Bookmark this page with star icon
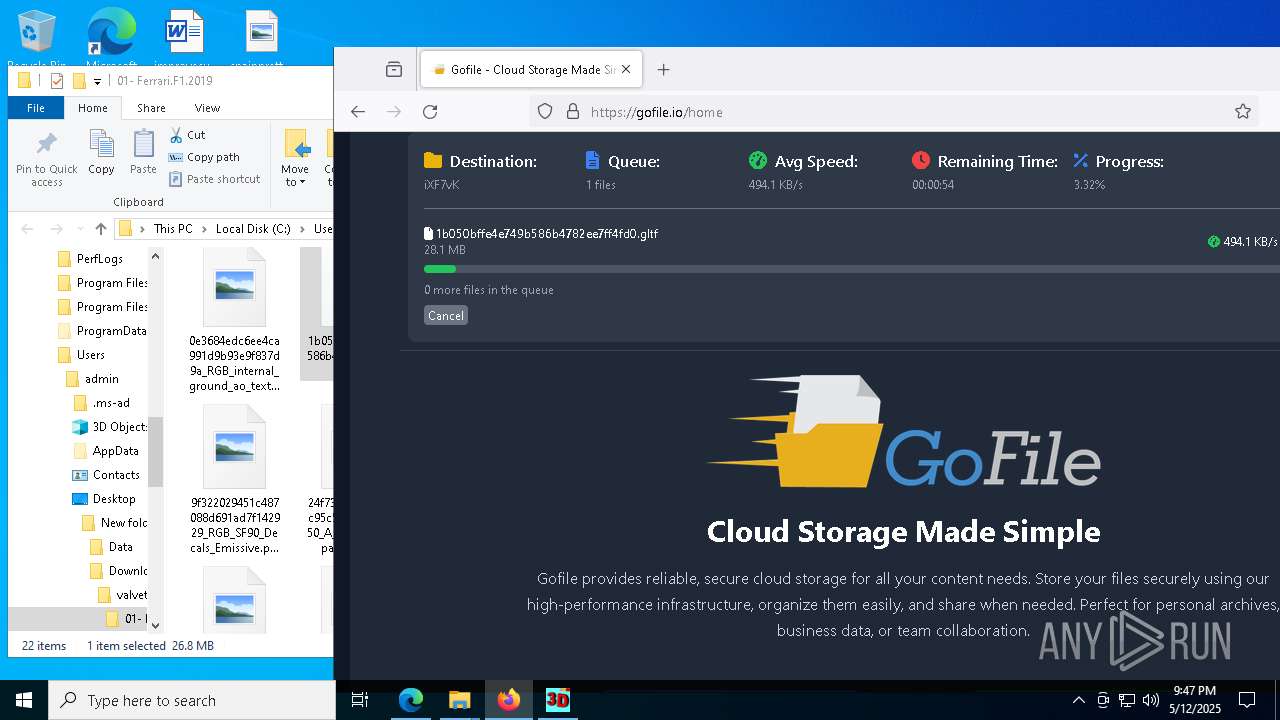Viewport: 1280px width, 720px height. 1243,112
